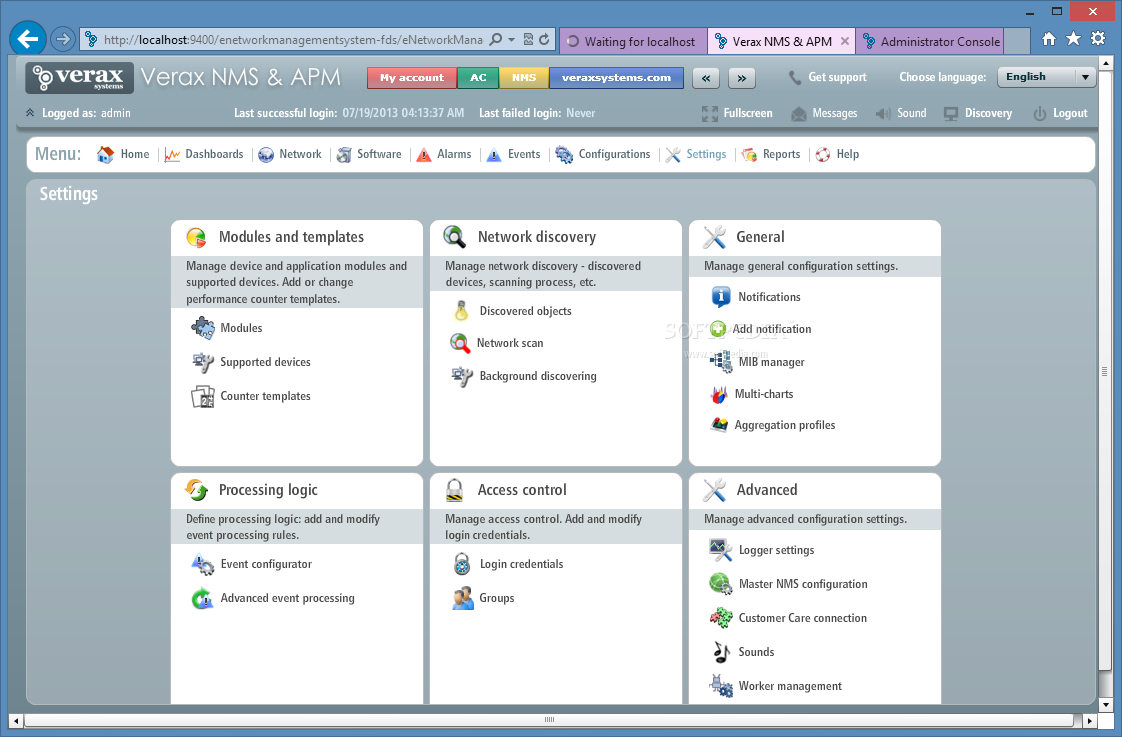This screenshot has width=1122, height=737.
Task: Close the Verax NMS & APM tab
Action: click(844, 42)
